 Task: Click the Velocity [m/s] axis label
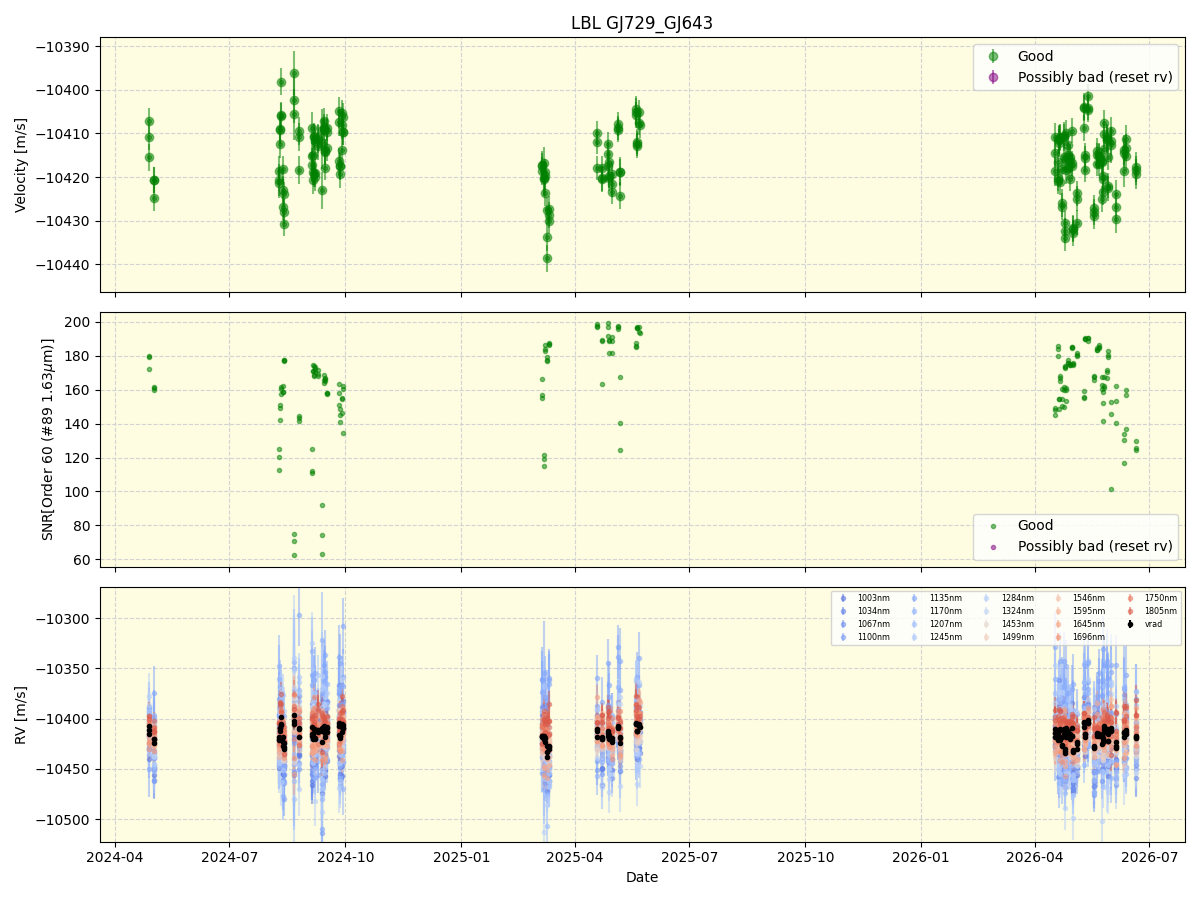21,165
